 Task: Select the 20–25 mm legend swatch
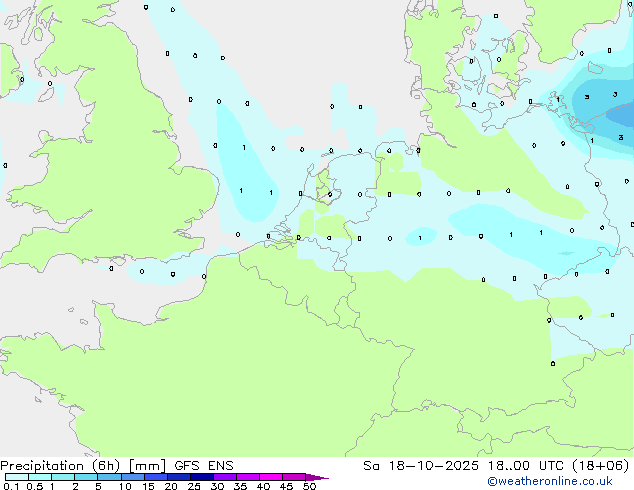tap(179, 477)
